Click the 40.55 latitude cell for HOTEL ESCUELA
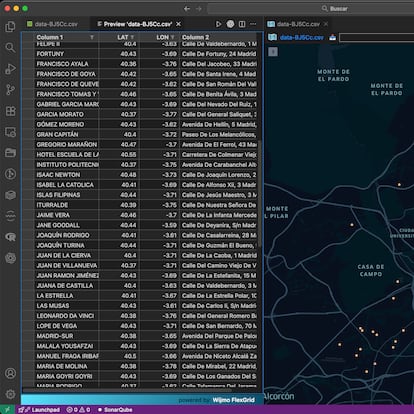414x414 pixels. pyautogui.click(x=119, y=155)
